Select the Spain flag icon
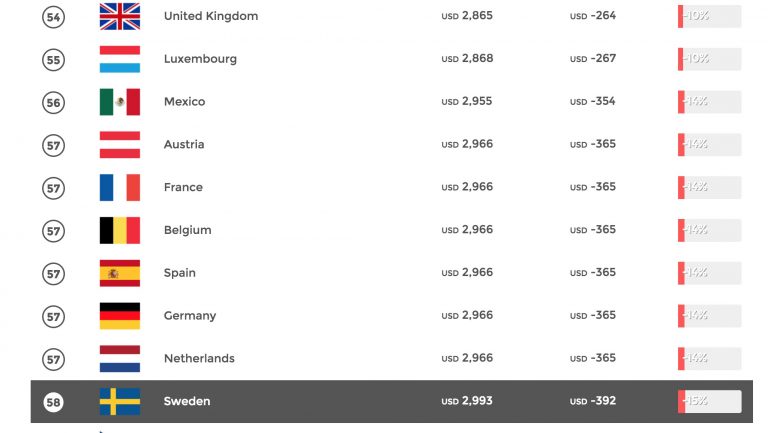The image size is (768, 433). point(119,273)
